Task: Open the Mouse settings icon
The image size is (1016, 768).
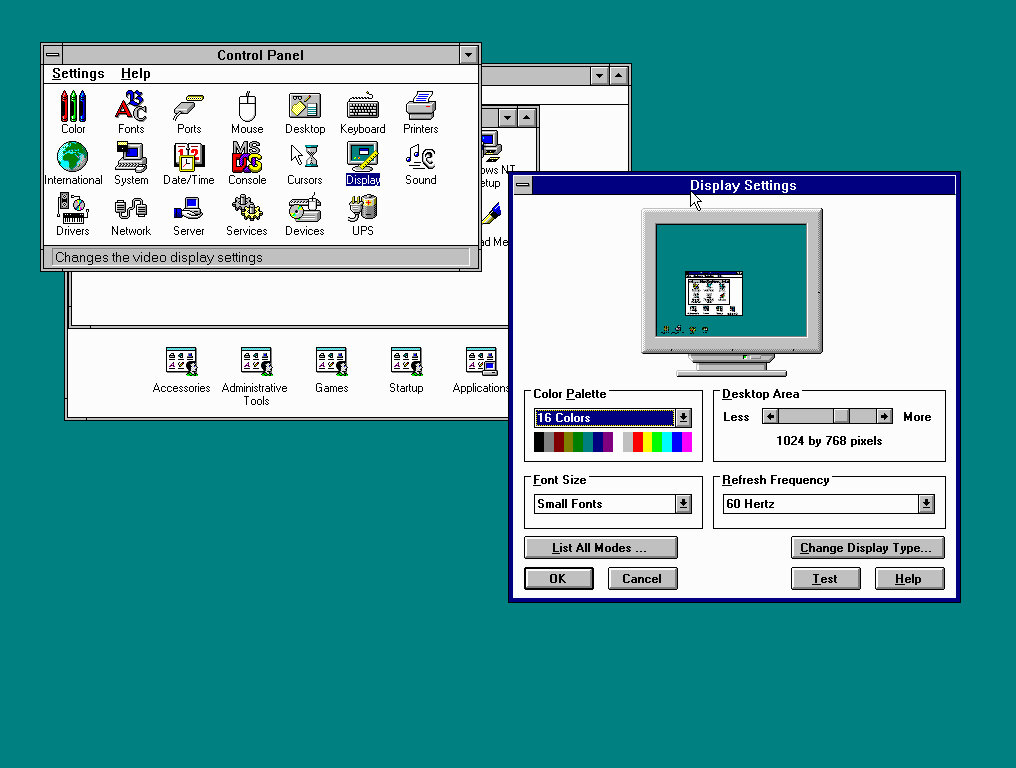Action: [247, 107]
